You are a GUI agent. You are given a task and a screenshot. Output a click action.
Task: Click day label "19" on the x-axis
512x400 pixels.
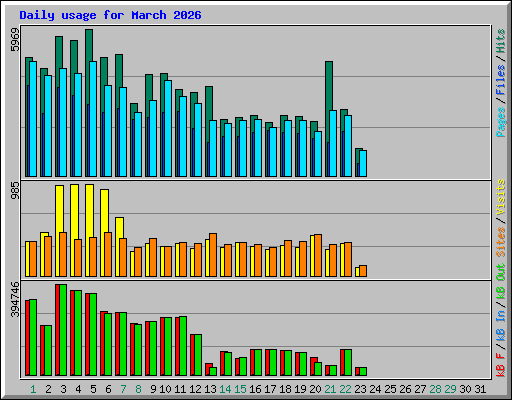300,389
